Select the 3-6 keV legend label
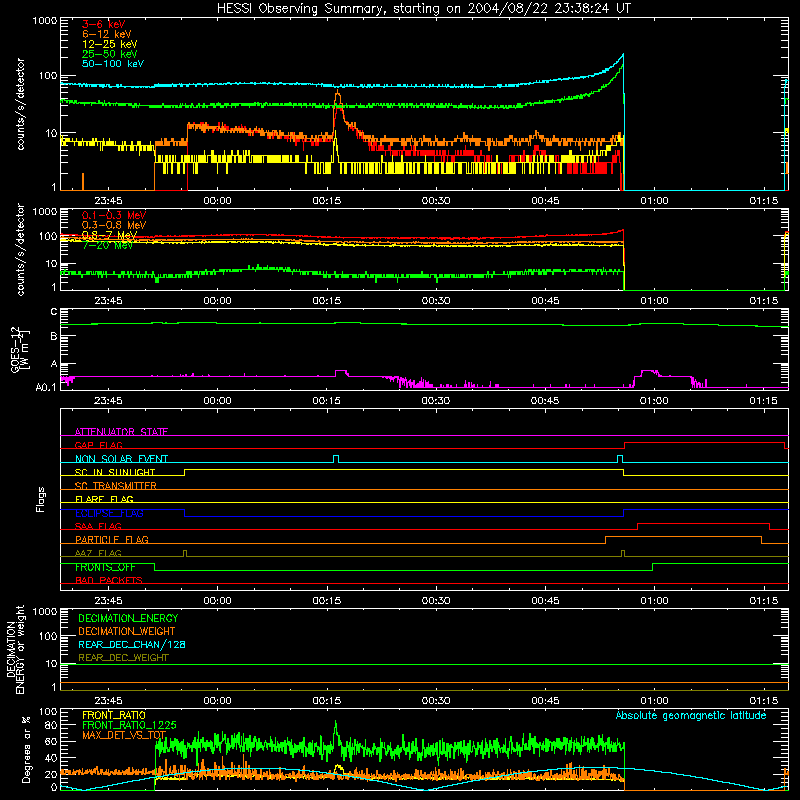This screenshot has width=800, height=800. coord(103,24)
